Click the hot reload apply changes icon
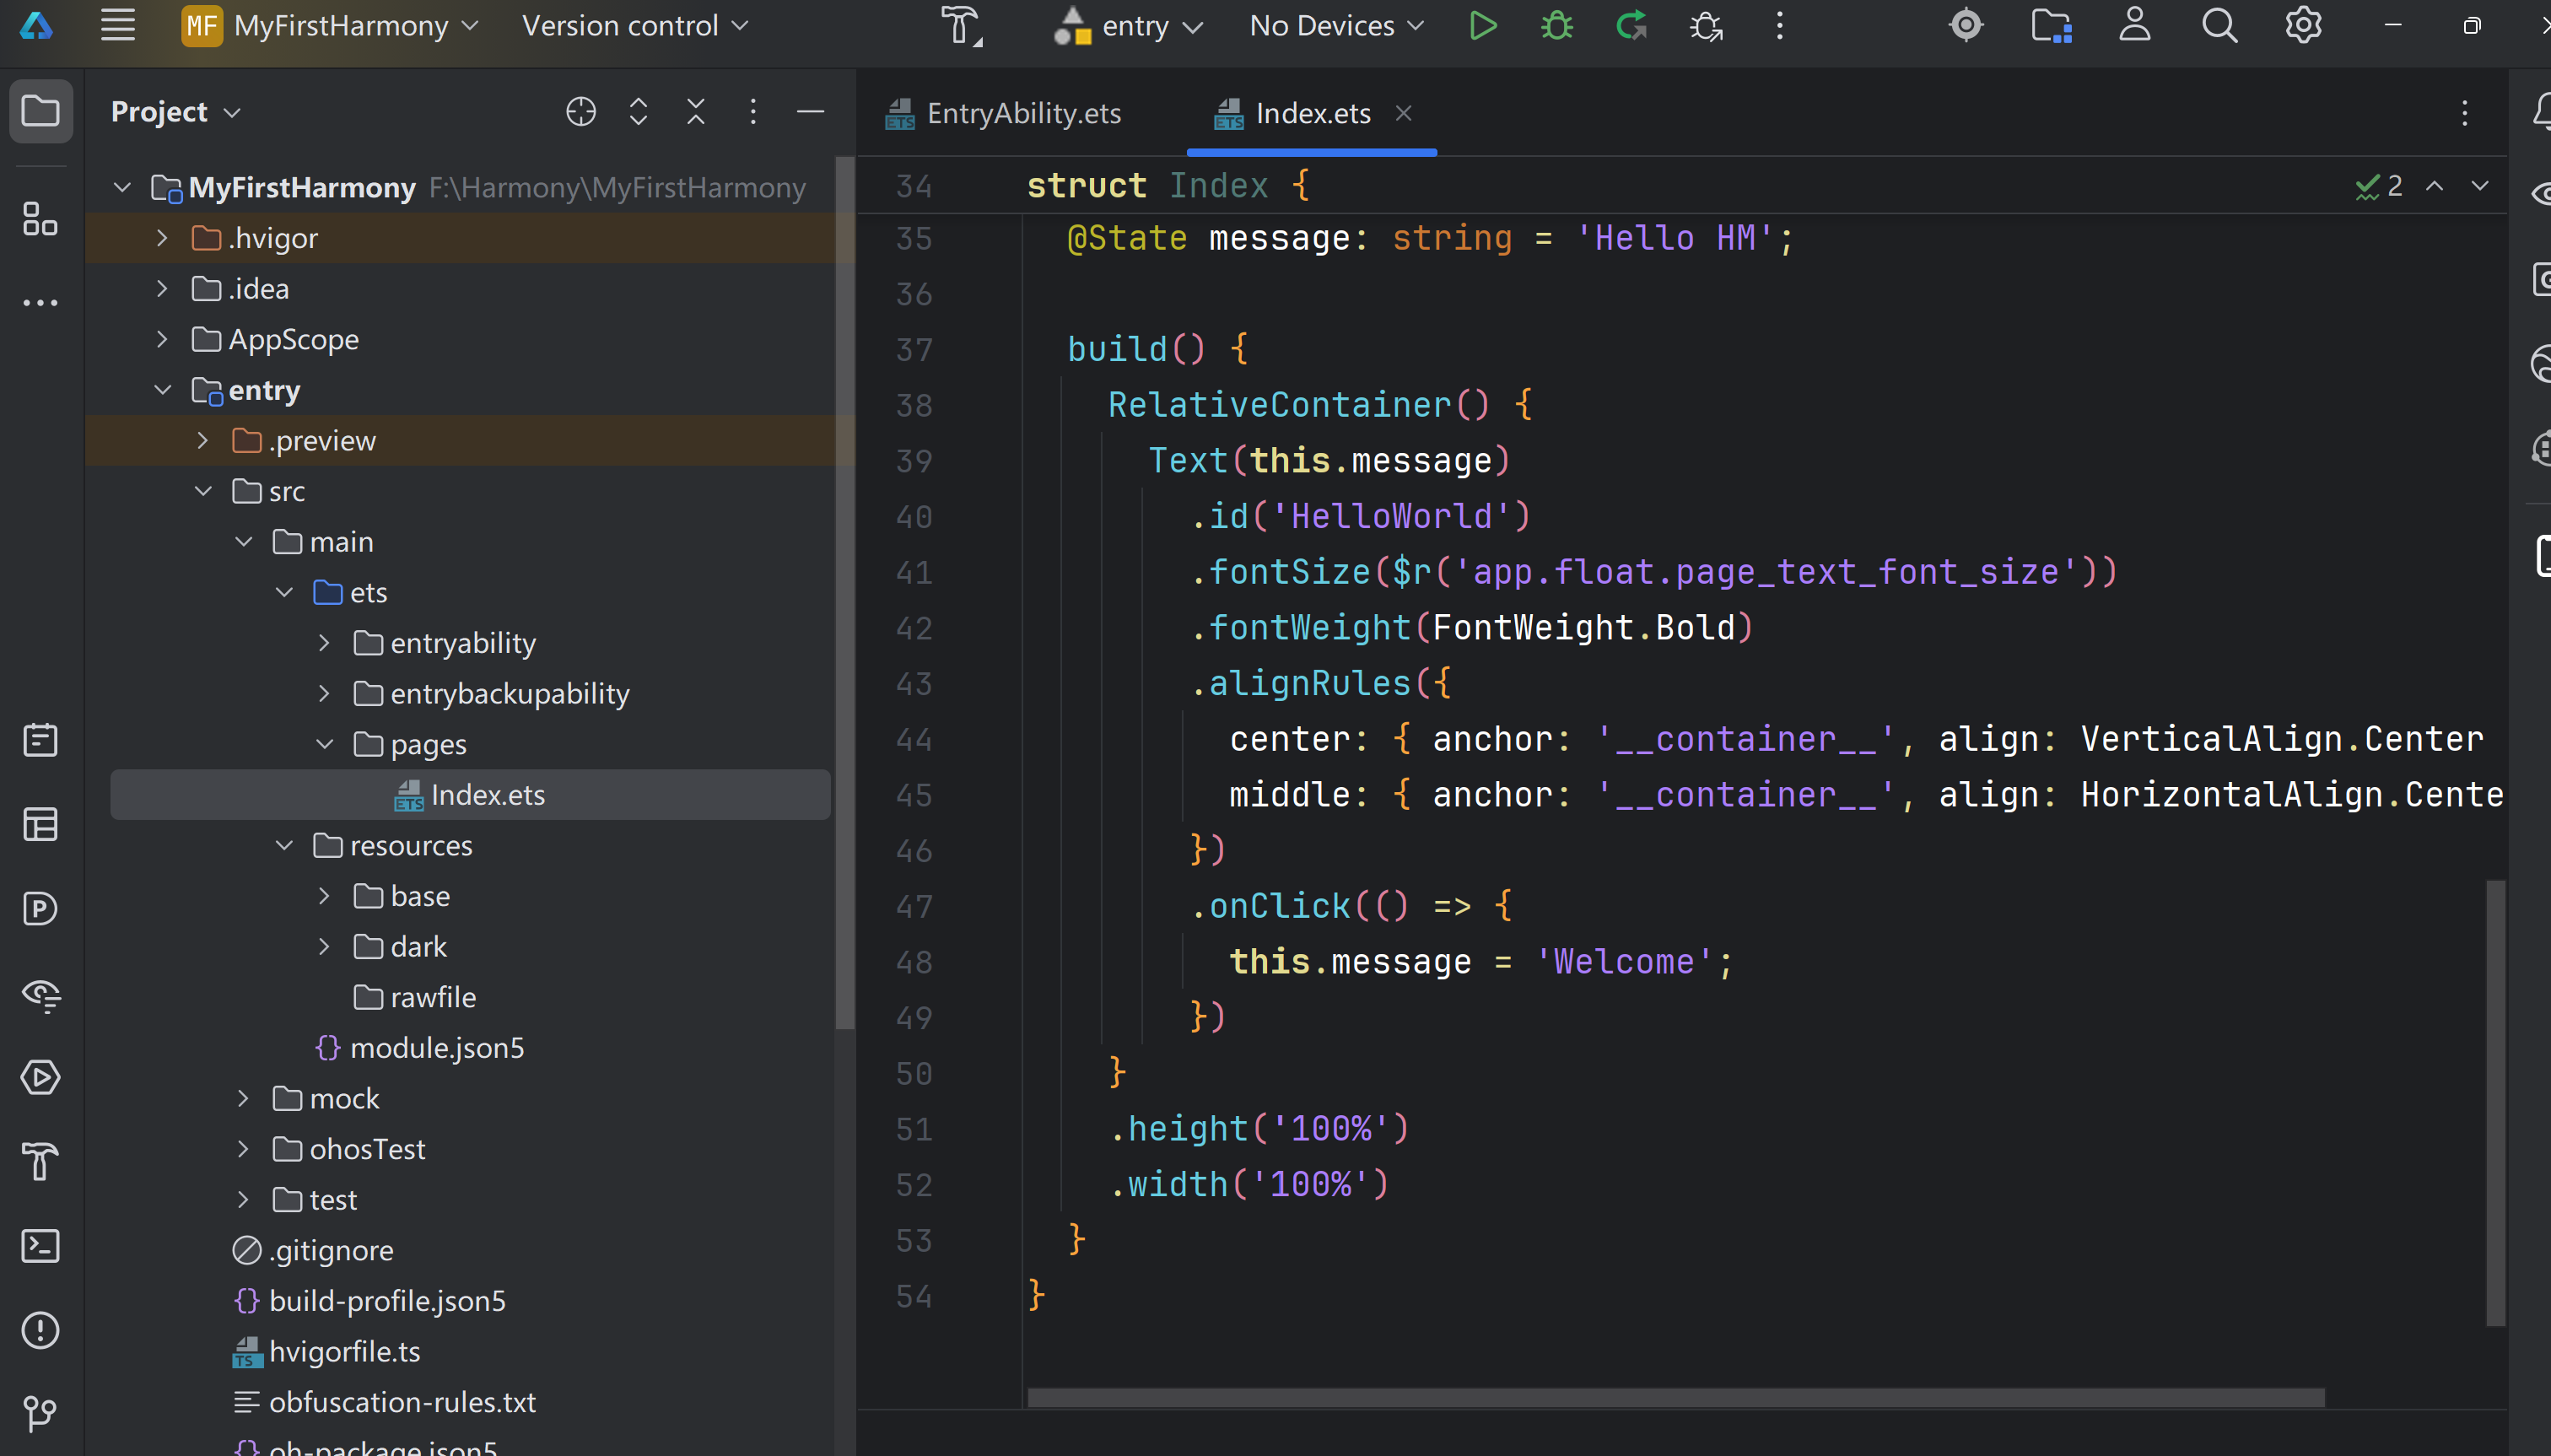2551x1456 pixels. pyautogui.click(x=1631, y=25)
